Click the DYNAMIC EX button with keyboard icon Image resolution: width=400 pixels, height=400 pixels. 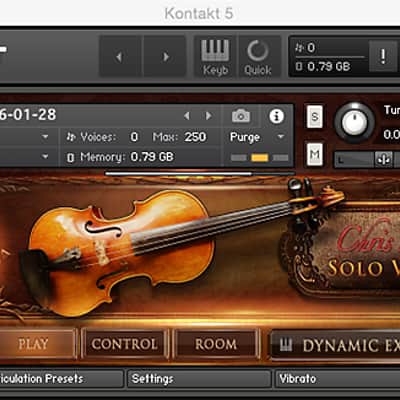coord(335,345)
